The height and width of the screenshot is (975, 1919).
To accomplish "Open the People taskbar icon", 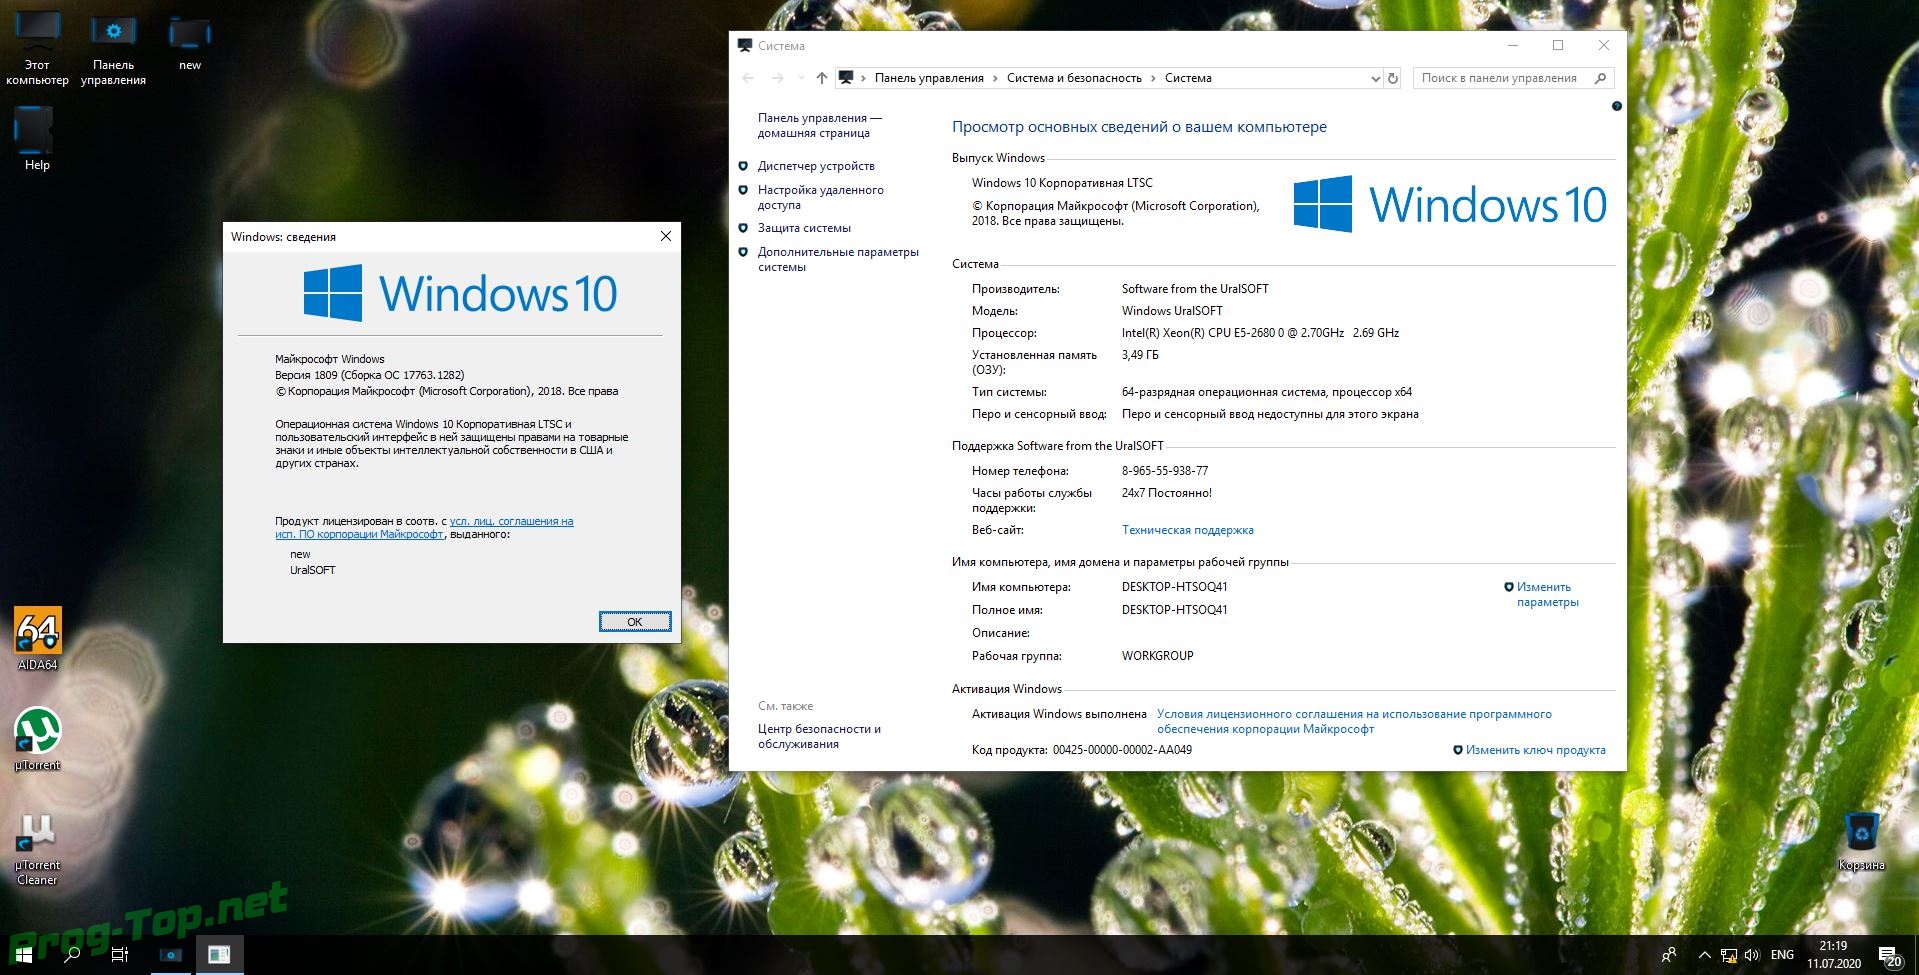I will click(1668, 955).
